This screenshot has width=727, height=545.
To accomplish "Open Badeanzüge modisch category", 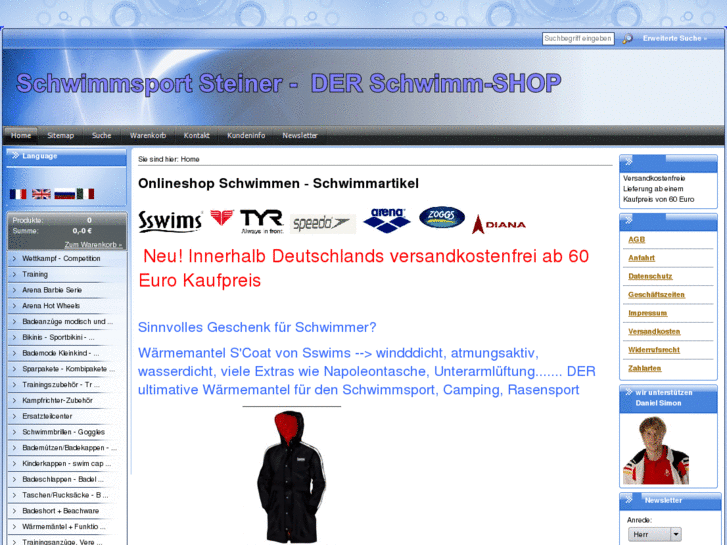I will point(67,321).
